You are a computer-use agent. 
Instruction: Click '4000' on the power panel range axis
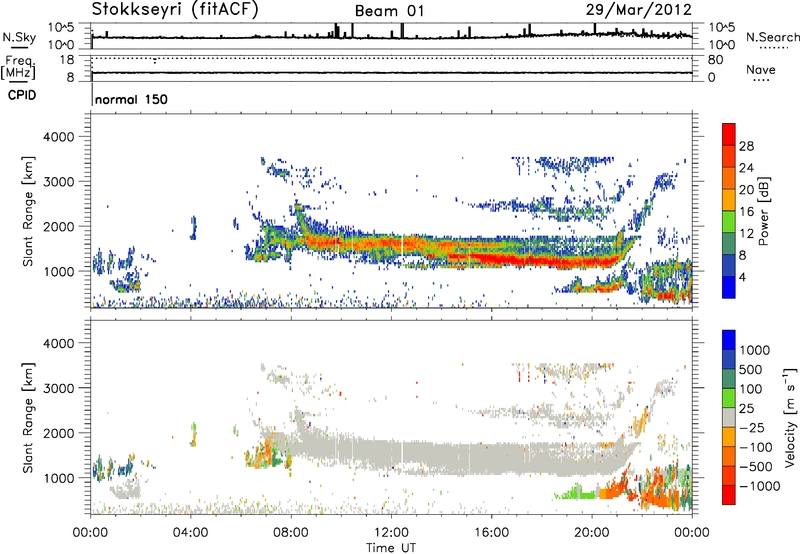(59, 137)
